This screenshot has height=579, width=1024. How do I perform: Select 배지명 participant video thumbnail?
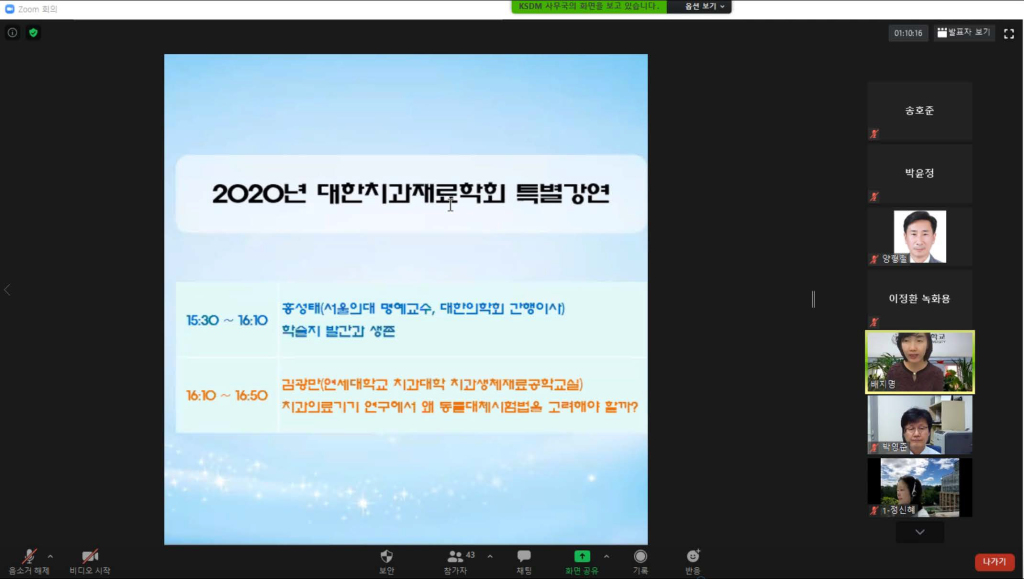919,362
